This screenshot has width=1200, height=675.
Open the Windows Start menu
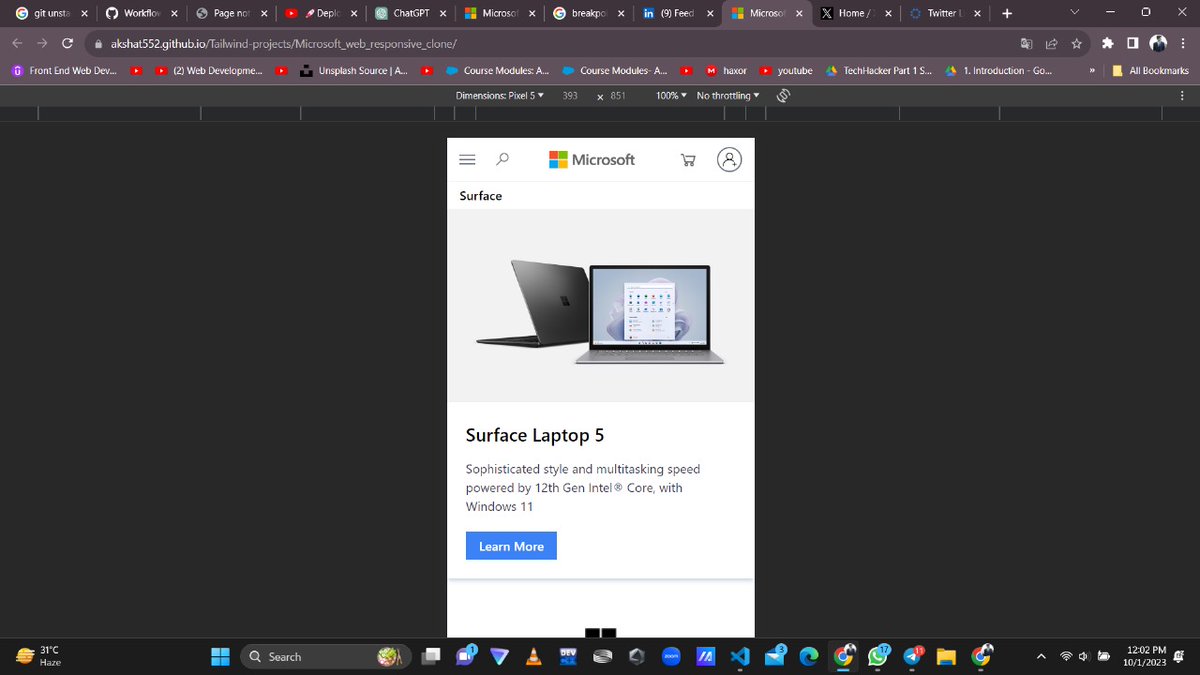(x=220, y=656)
